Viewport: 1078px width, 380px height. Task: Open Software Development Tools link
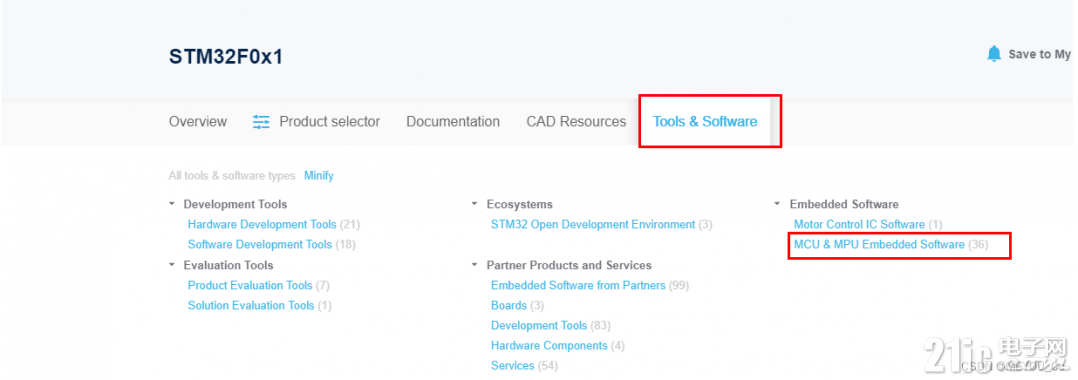coord(260,245)
